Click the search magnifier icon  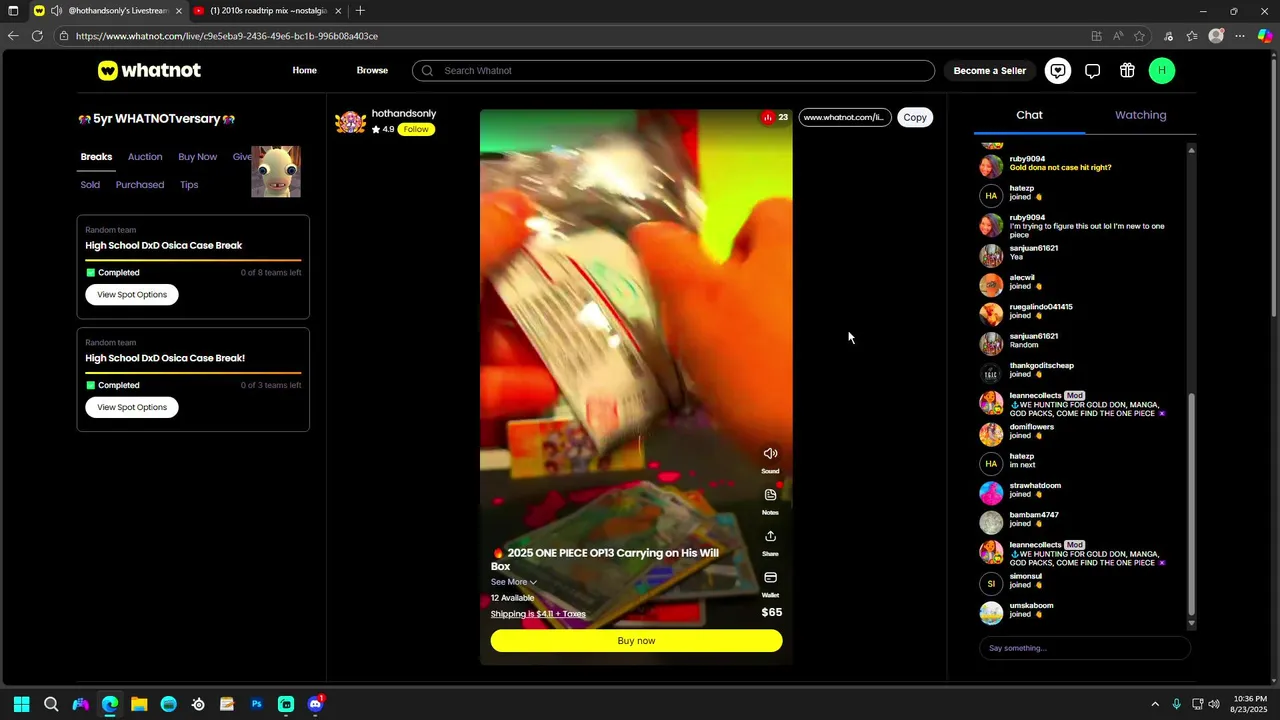(x=427, y=71)
